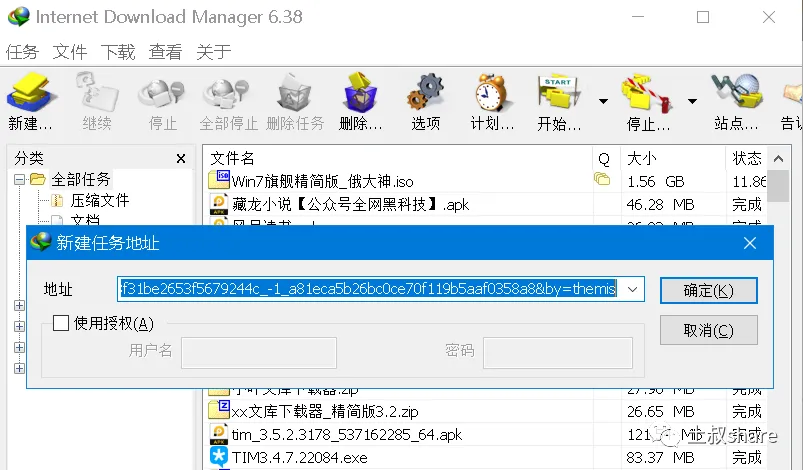This screenshot has height=470, width=803.
Task: Click the IDM icon in dialog title
Action: pos(41,242)
